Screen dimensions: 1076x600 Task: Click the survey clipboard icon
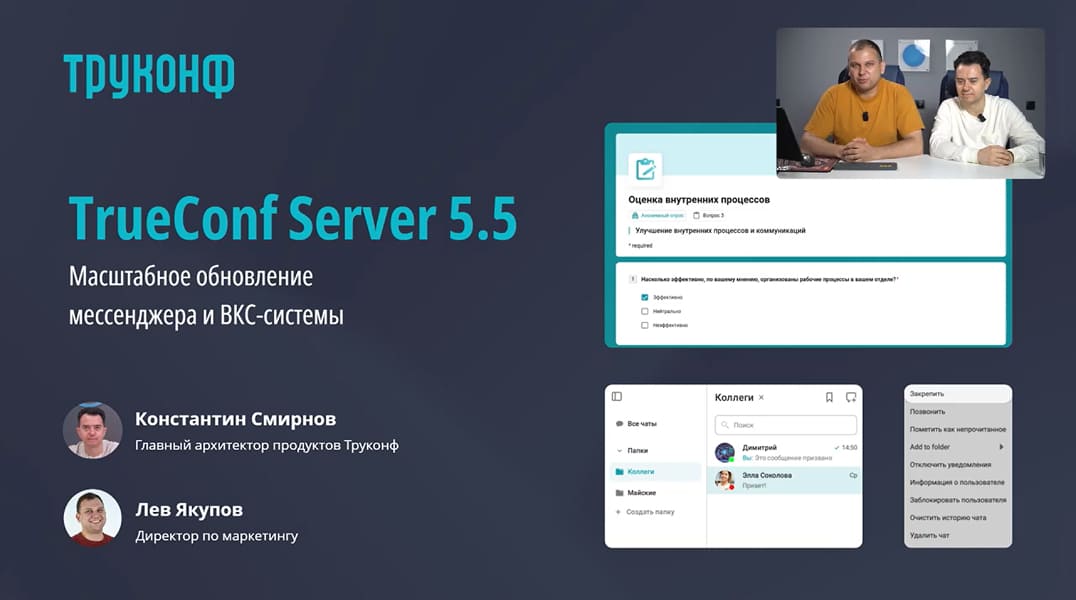point(645,169)
